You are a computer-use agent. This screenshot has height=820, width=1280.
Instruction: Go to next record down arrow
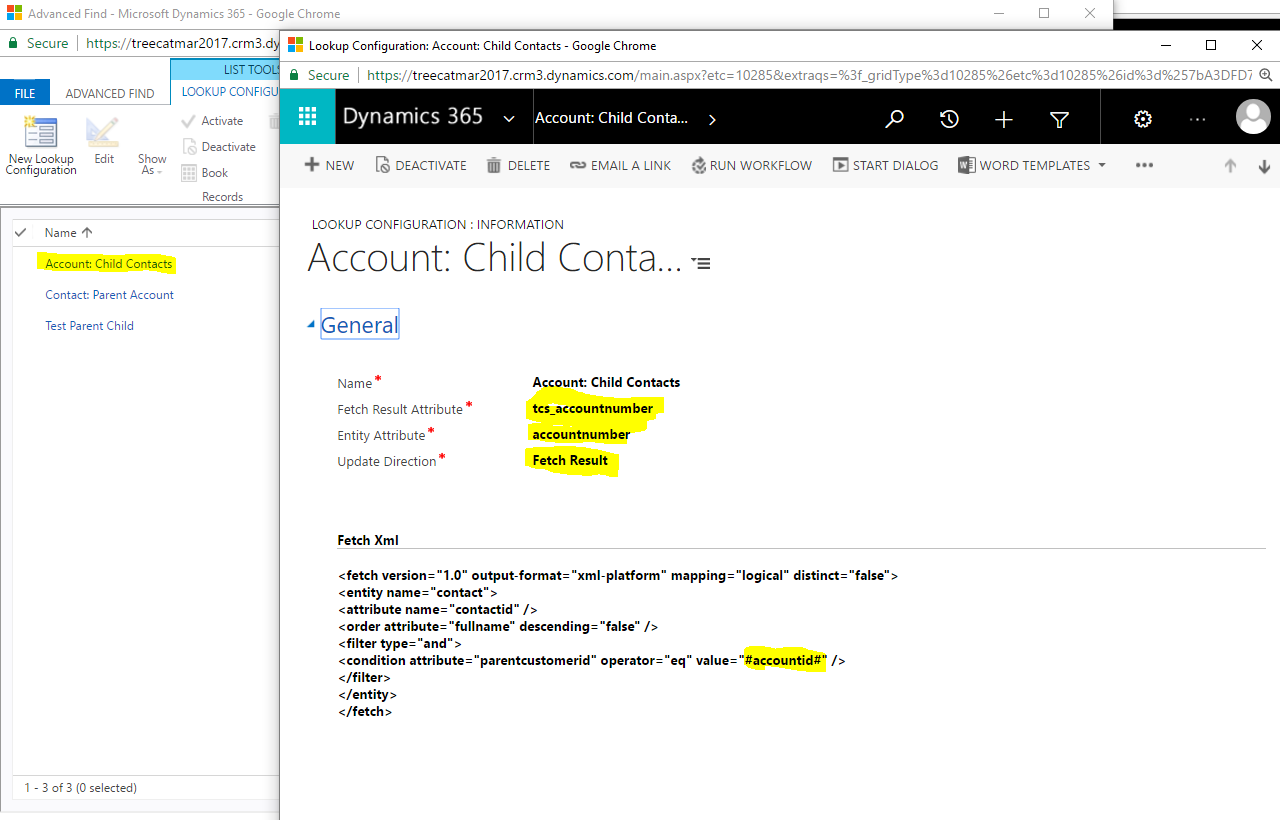(x=1264, y=166)
